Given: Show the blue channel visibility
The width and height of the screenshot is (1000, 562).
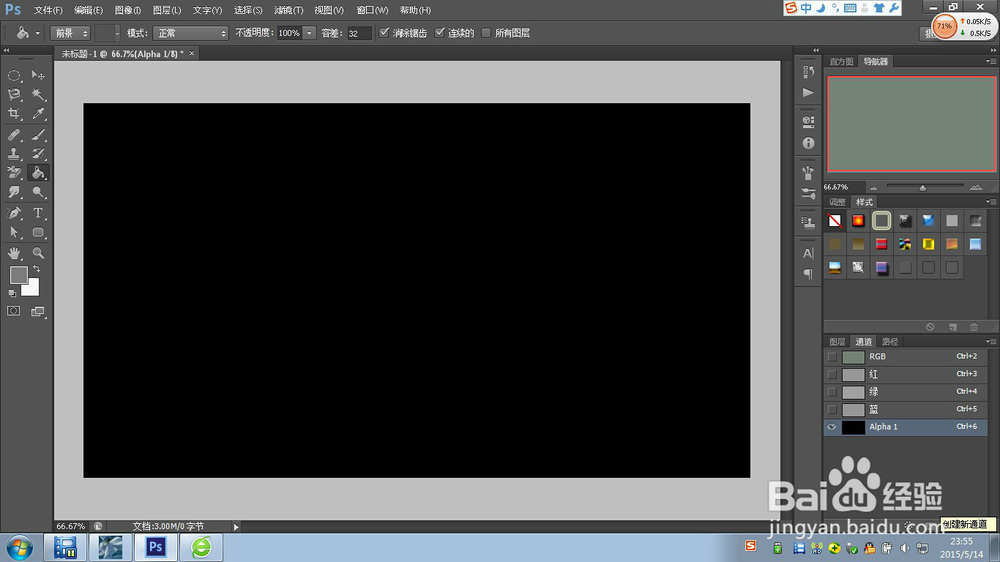Looking at the screenshot, I should pos(832,410).
